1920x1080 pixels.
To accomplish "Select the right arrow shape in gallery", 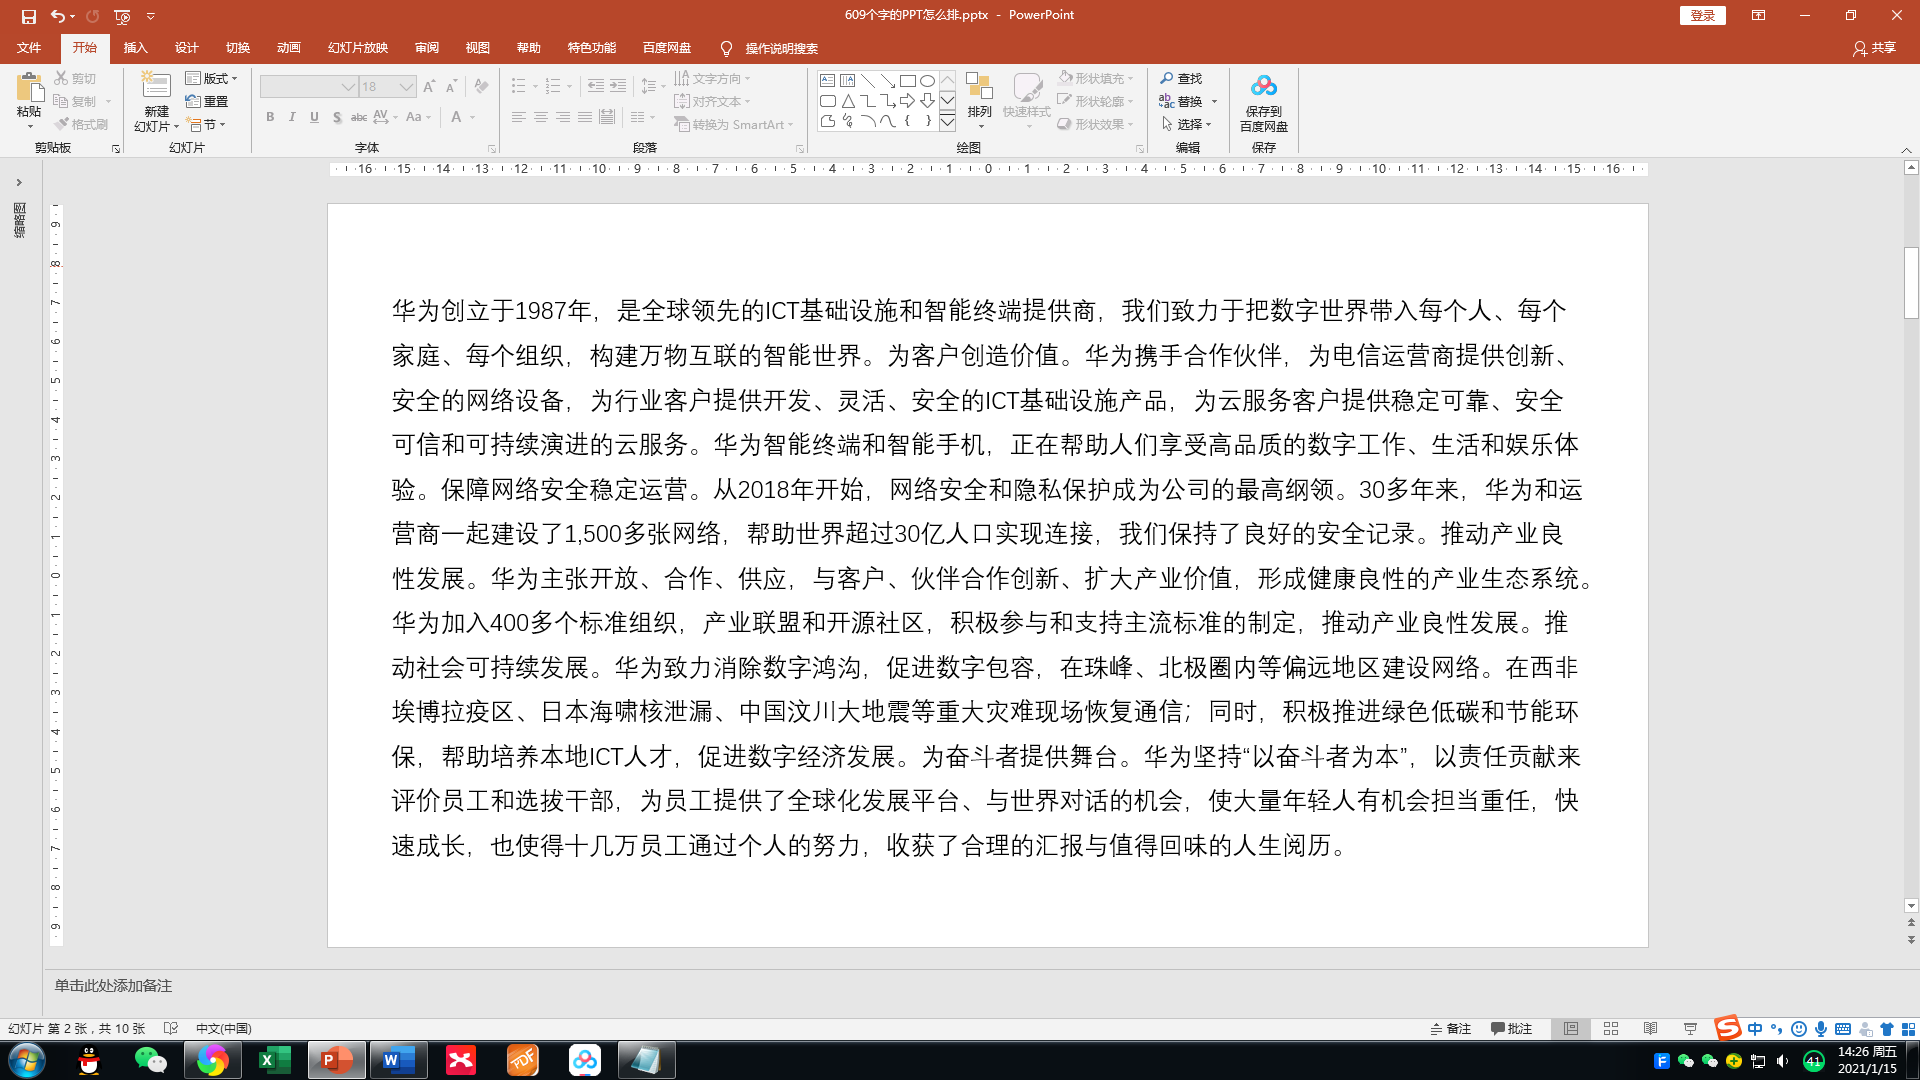I will pyautogui.click(x=907, y=101).
